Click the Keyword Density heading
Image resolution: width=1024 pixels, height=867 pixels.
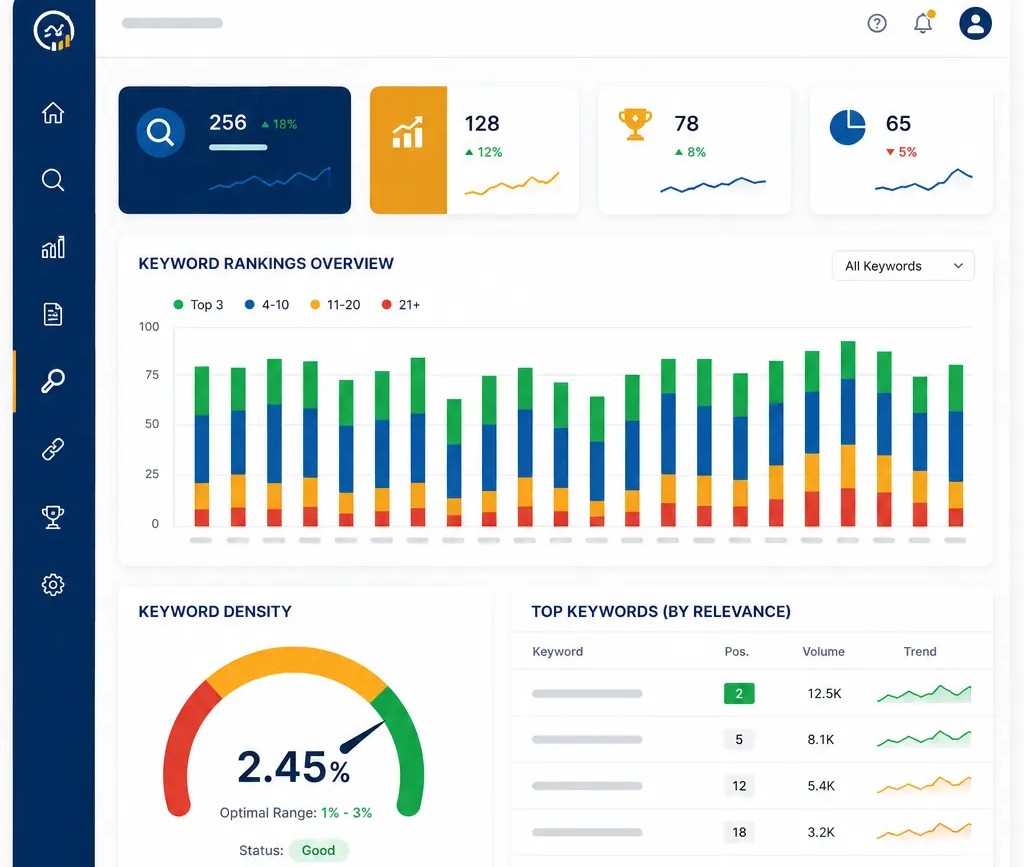point(215,612)
